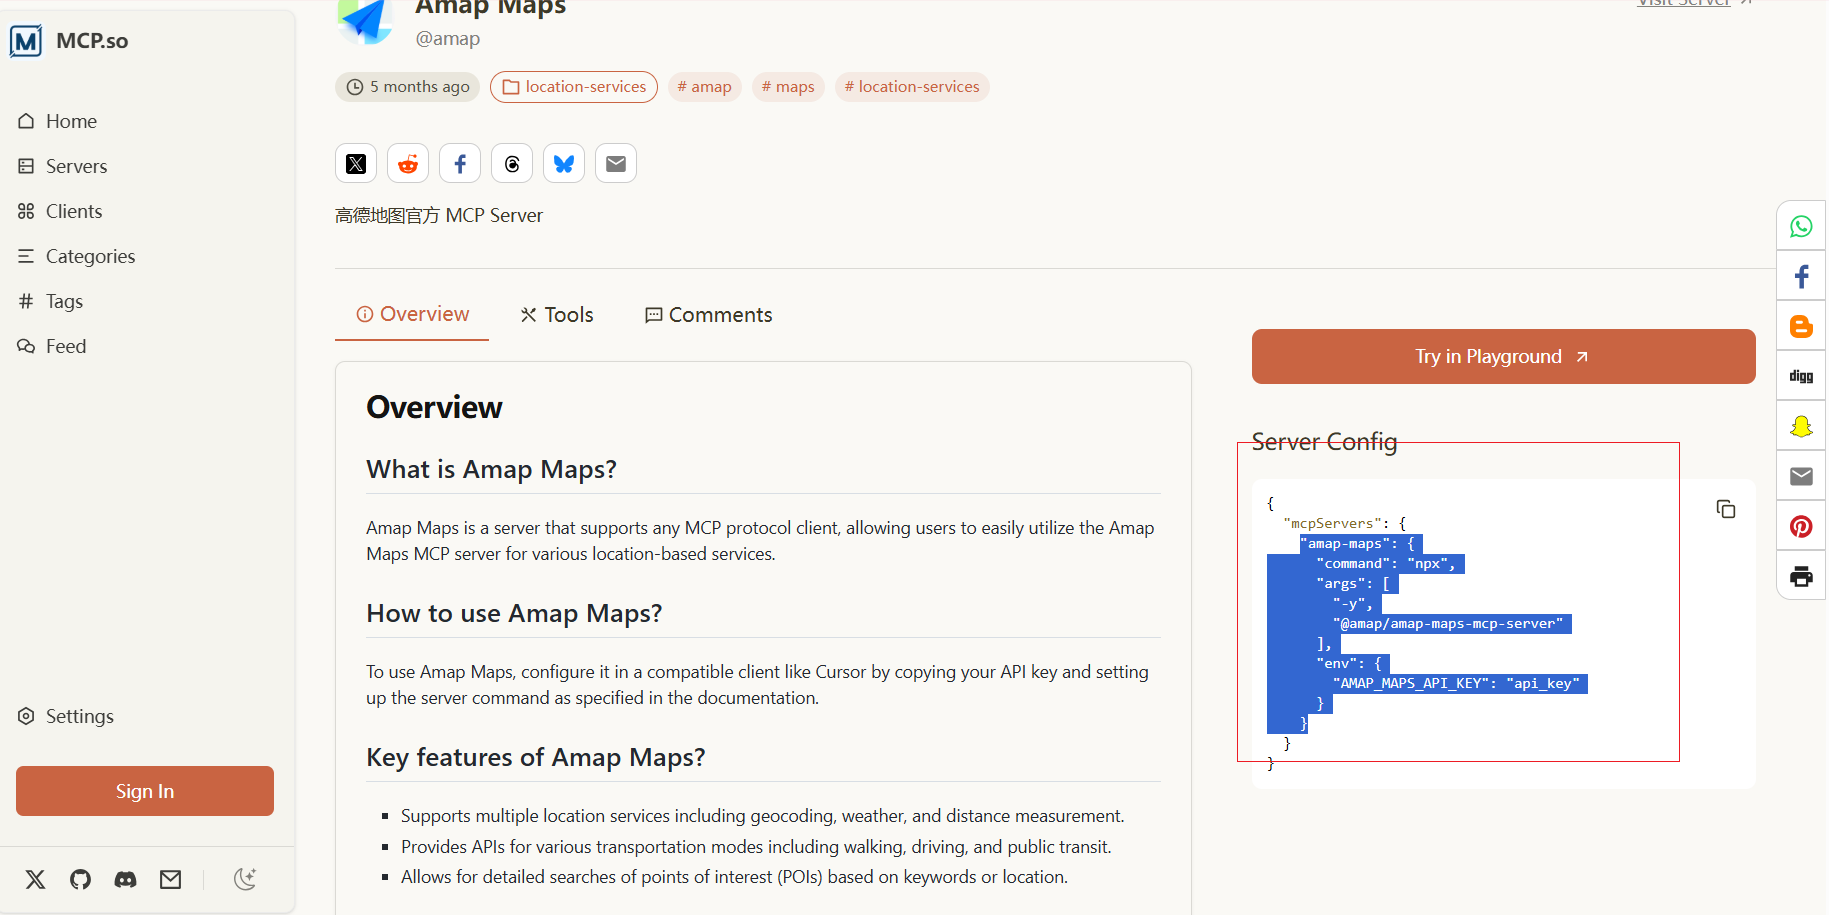Screen dimensions: 1829x915
Task: Click the # location-services hashtag tag
Action: tap(912, 87)
